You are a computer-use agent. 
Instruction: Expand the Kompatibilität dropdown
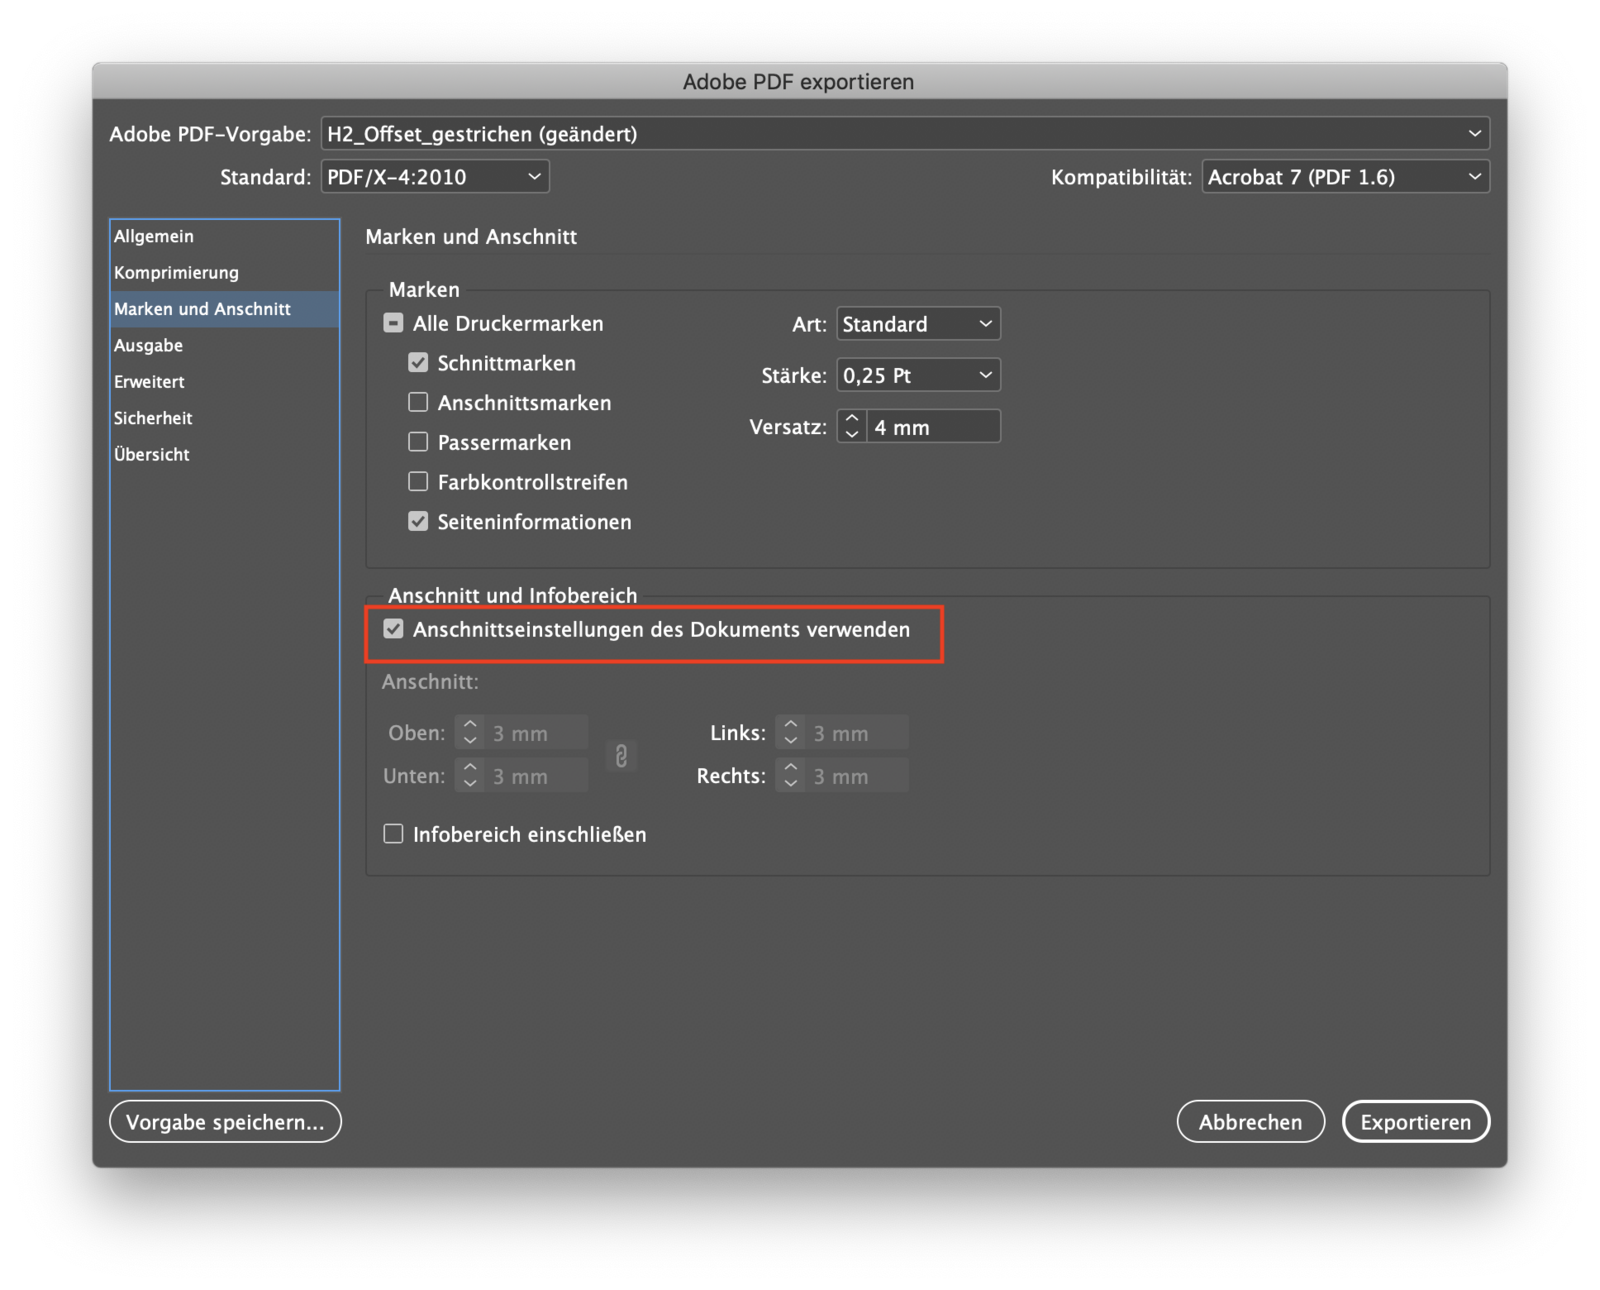tap(1344, 177)
